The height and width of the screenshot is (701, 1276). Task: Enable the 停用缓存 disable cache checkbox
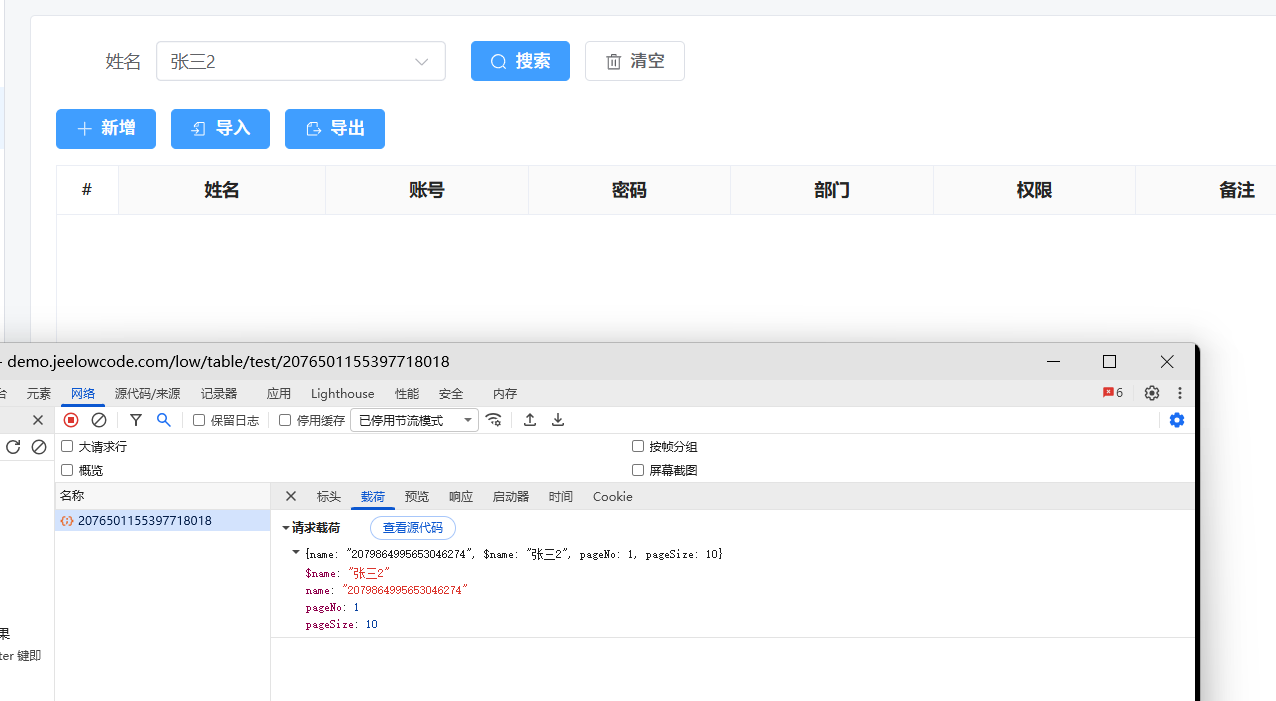(x=285, y=420)
